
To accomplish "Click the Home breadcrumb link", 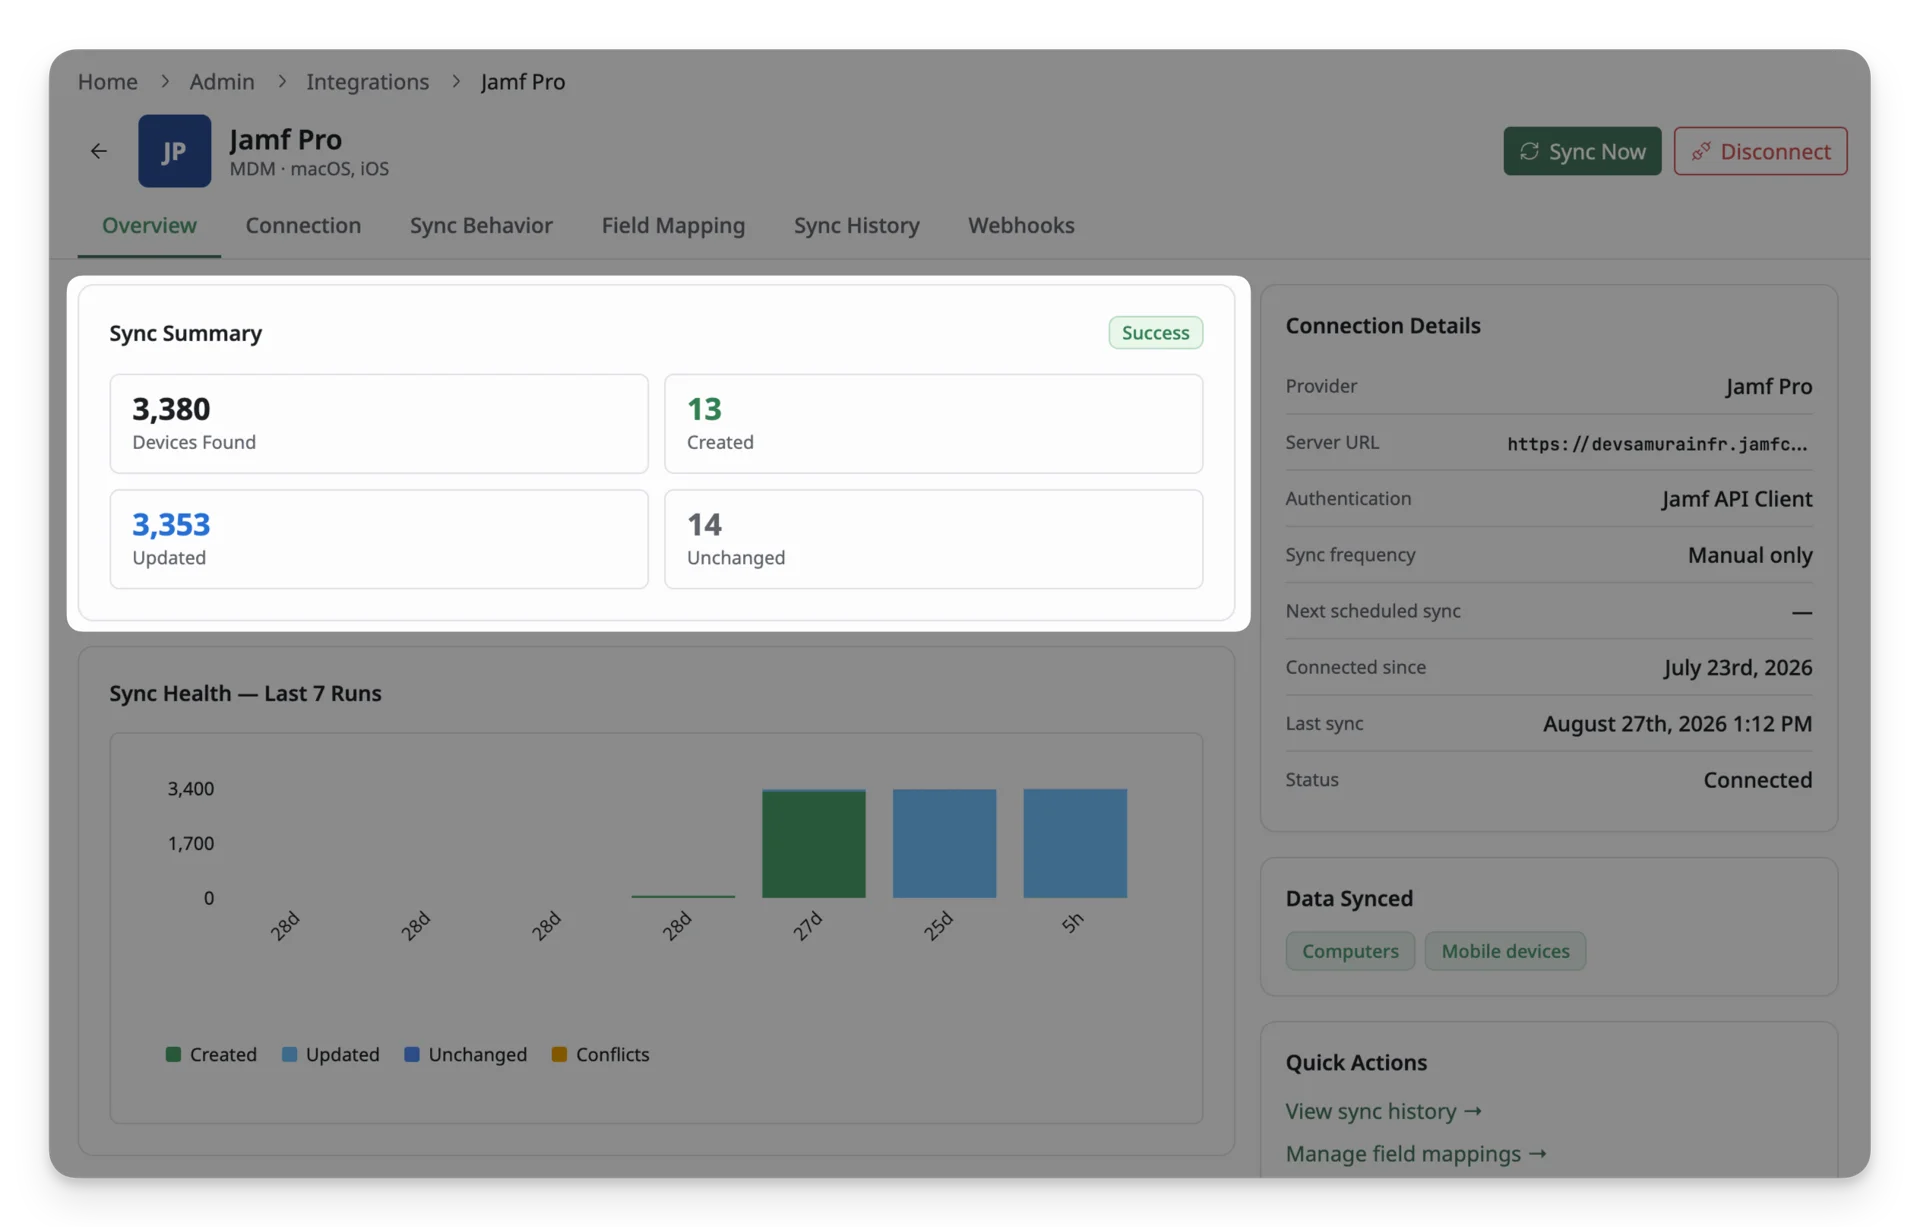I will pos(108,81).
